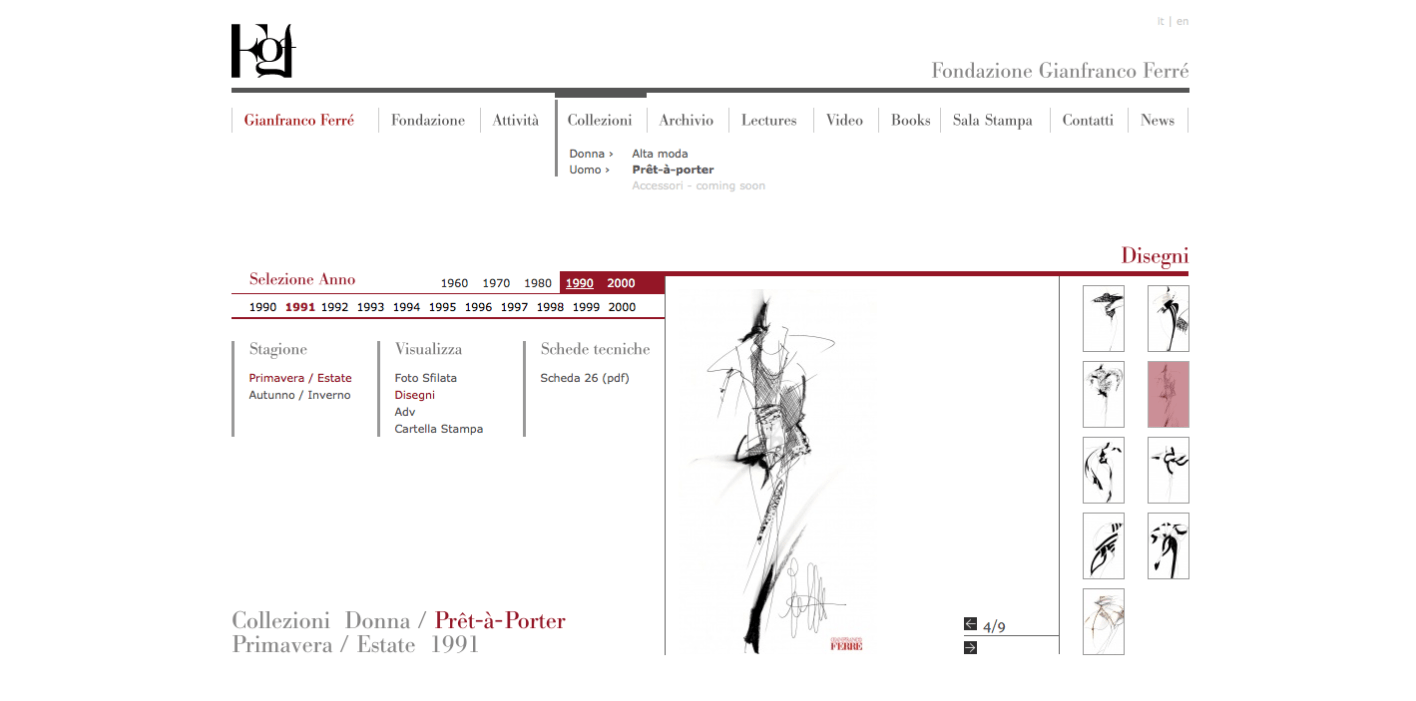1416x701 pixels.
Task: Open the Archivio menu item
Action: (x=686, y=120)
